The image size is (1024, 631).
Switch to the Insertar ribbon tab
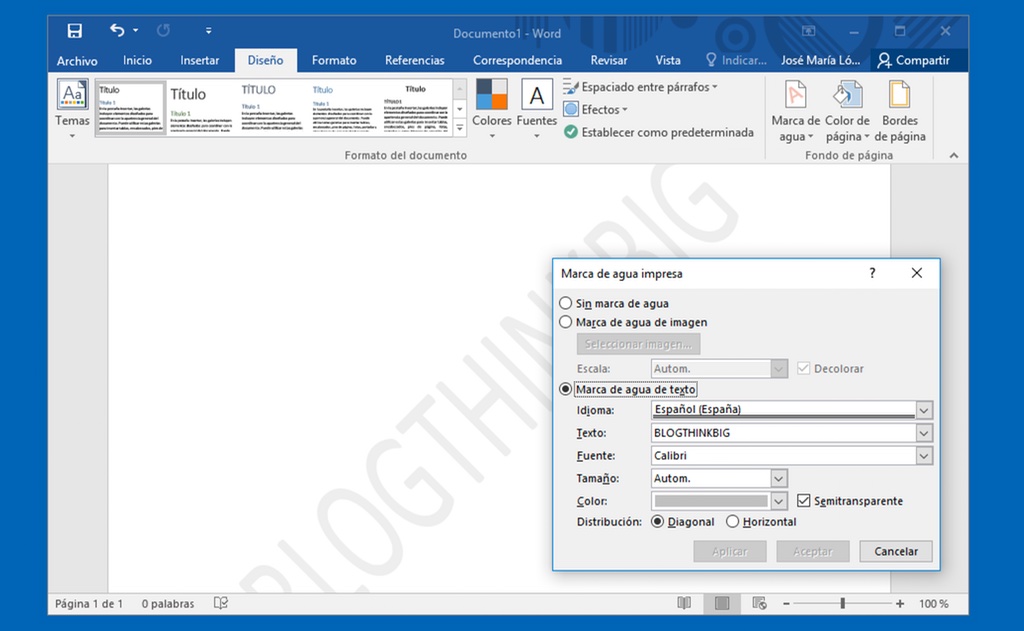(200, 60)
